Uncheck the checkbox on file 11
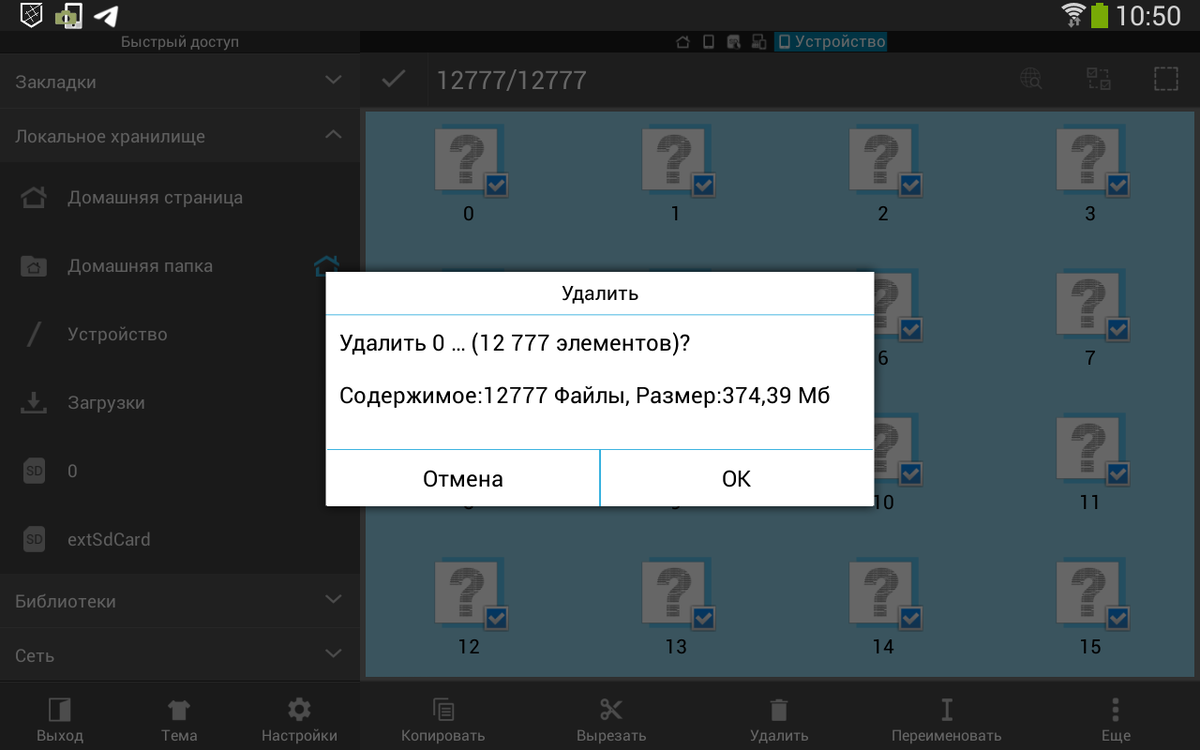The height and width of the screenshot is (750, 1200). pyautogui.click(x=1118, y=473)
